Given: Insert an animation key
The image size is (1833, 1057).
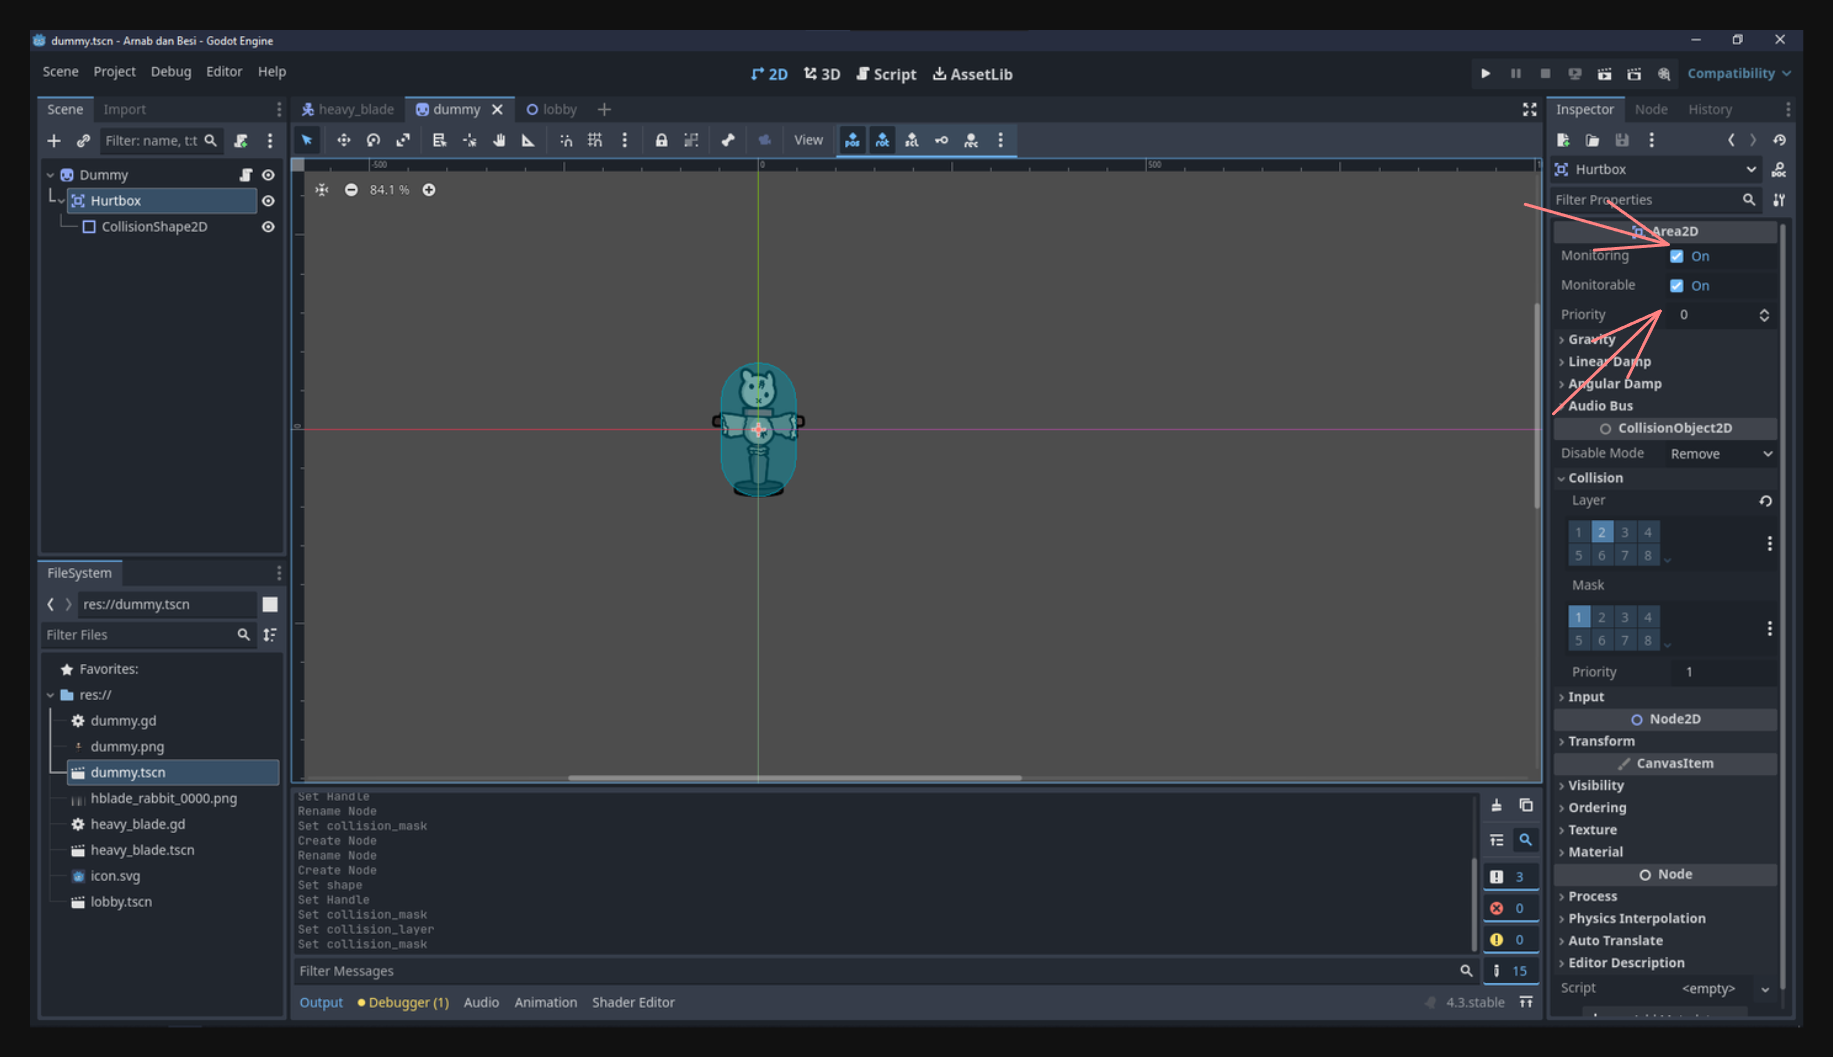Looking at the screenshot, I should (941, 140).
